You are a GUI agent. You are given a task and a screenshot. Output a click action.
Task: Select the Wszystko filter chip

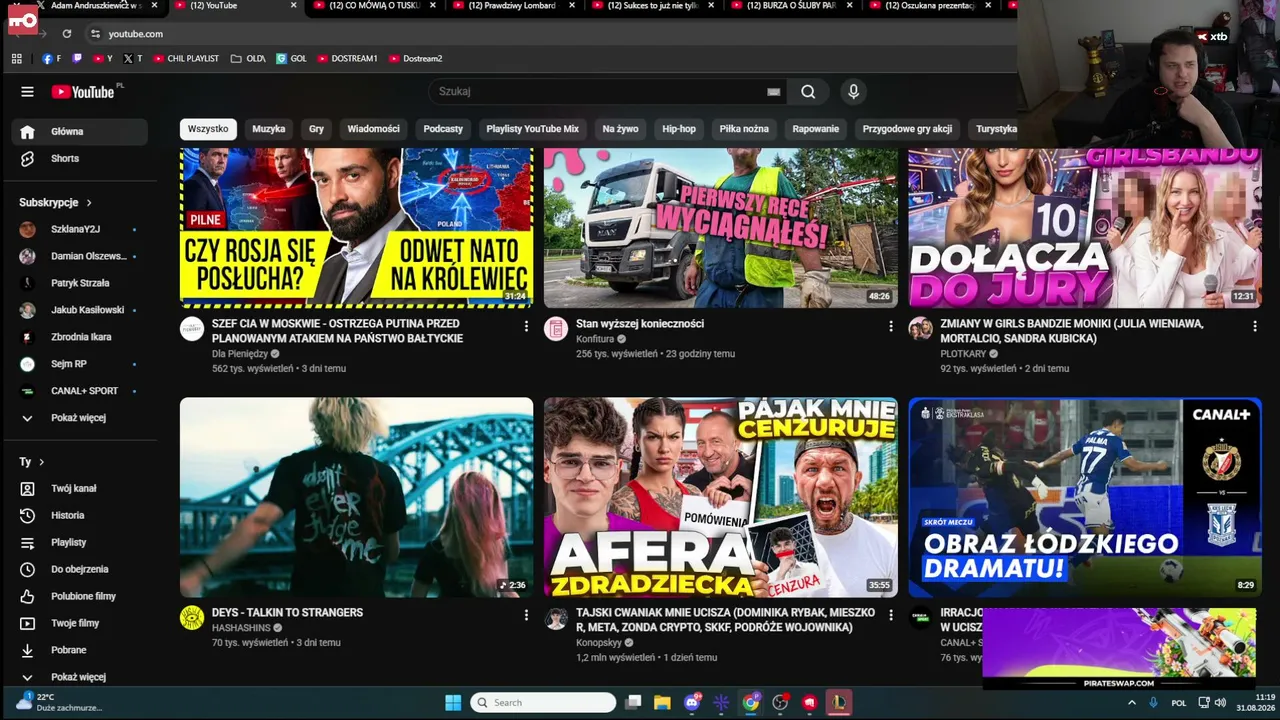click(208, 129)
